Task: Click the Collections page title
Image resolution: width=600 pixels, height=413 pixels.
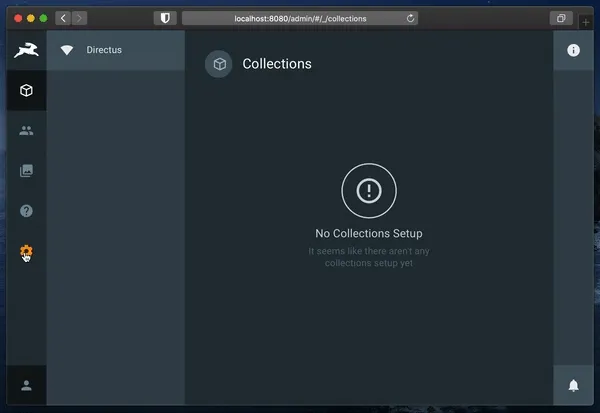Action: 277,64
